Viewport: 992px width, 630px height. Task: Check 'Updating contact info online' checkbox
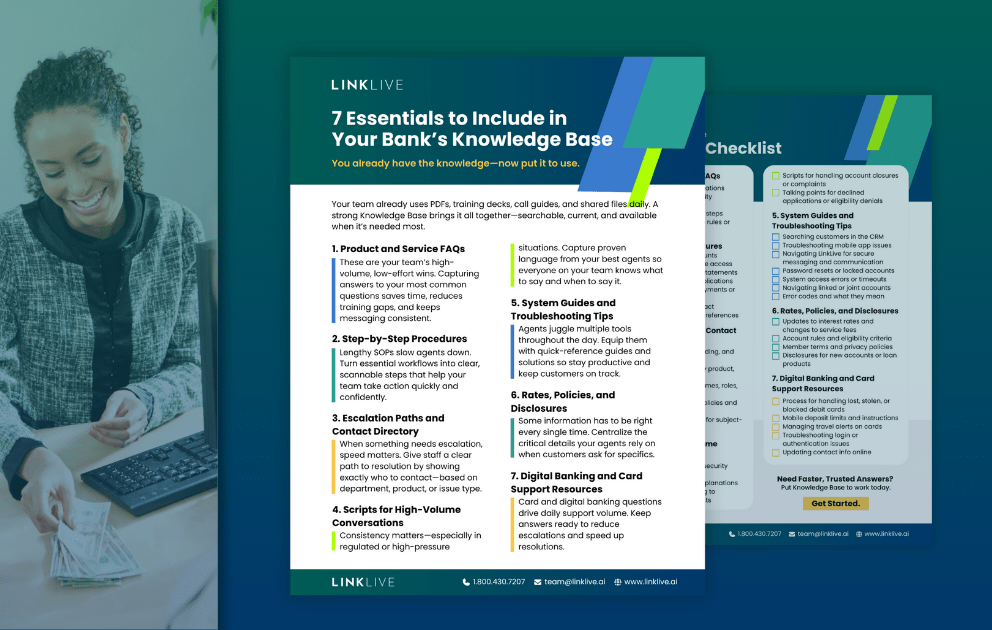[776, 452]
